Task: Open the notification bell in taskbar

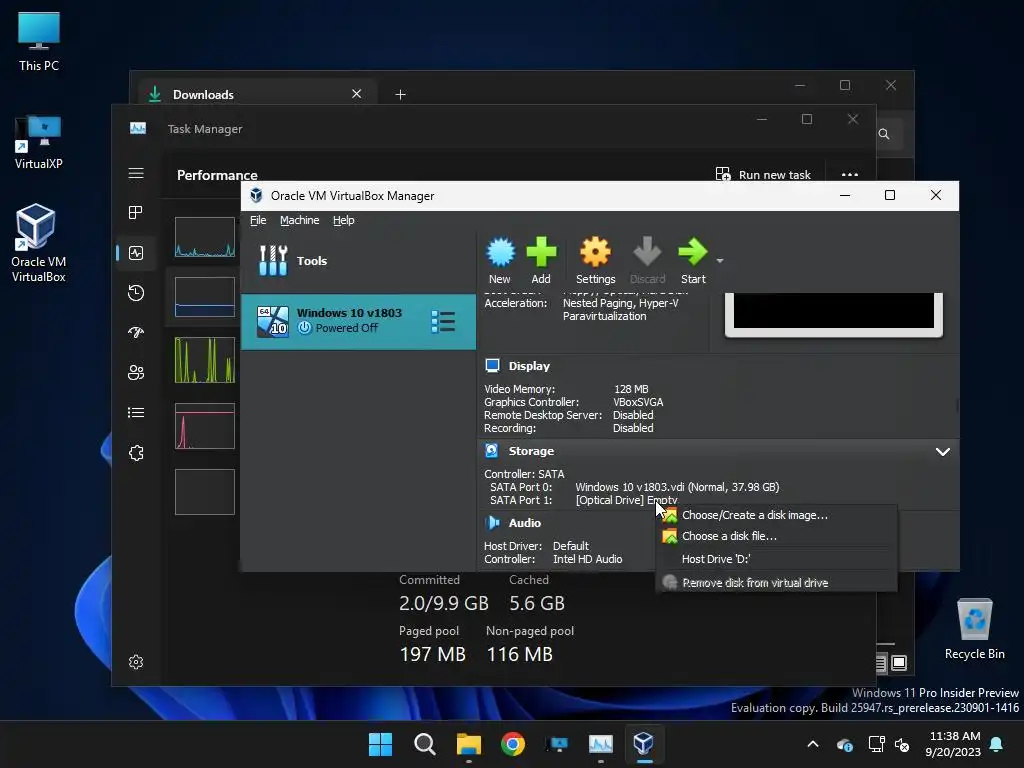Action: tap(997, 744)
